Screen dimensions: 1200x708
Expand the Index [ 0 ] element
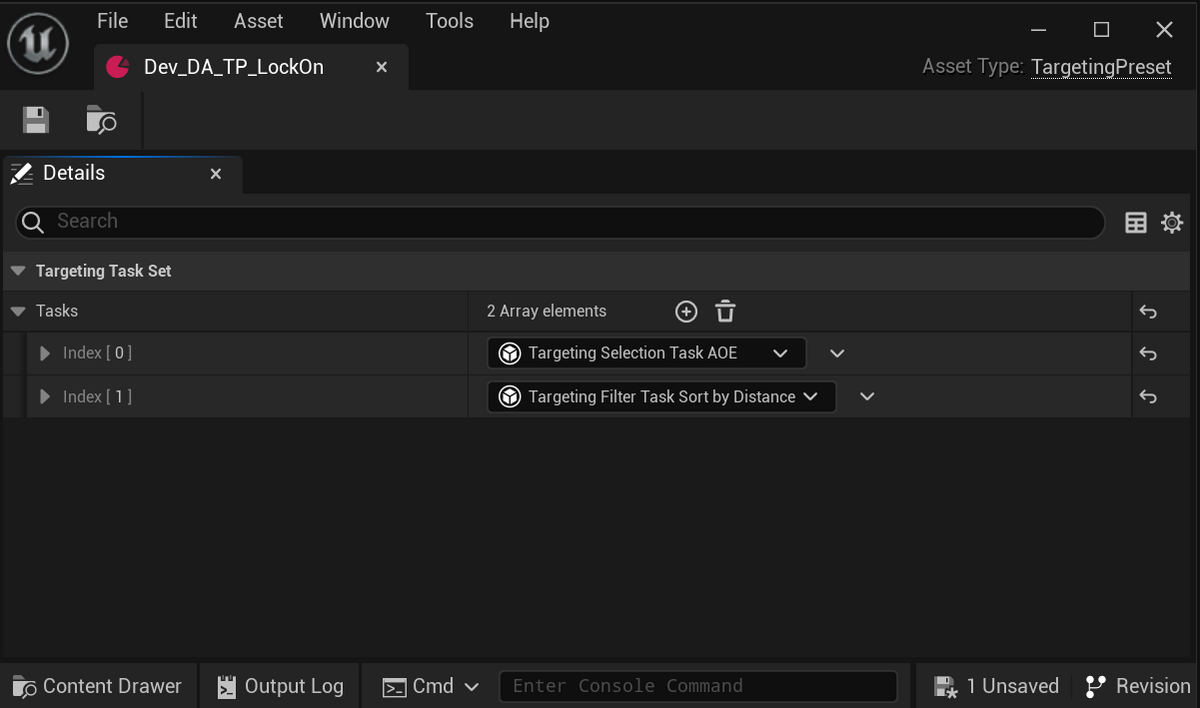pyautogui.click(x=44, y=353)
